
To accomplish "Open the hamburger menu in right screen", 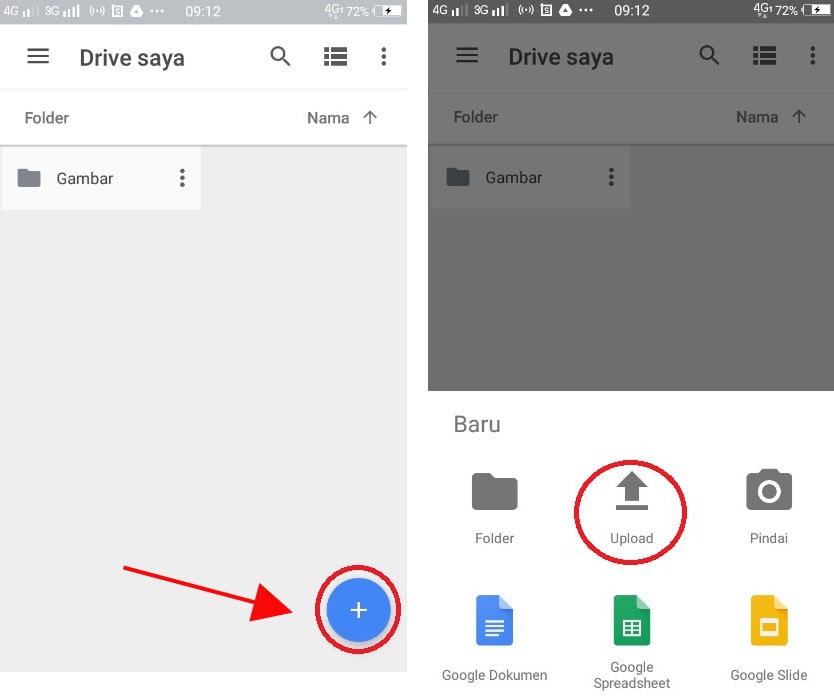I will tap(467, 55).
